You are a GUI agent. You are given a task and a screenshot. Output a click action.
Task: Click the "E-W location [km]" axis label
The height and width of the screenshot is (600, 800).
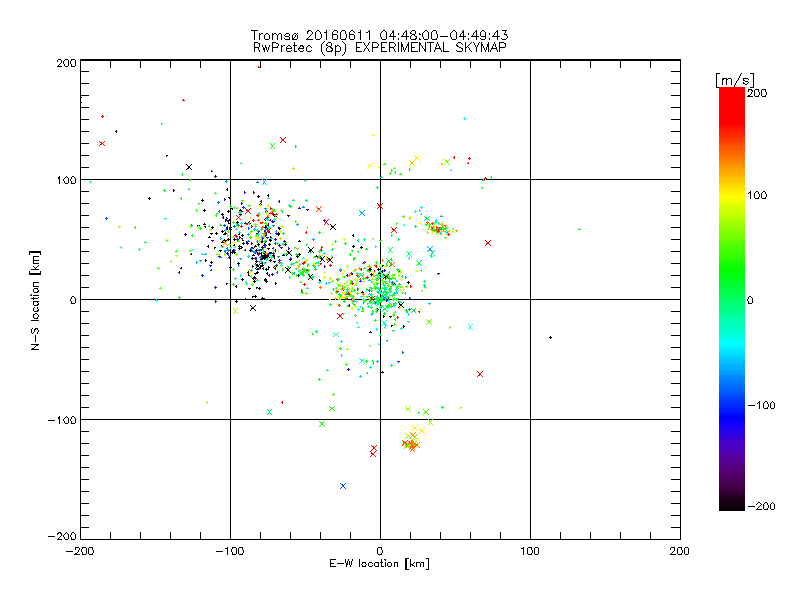click(379, 563)
